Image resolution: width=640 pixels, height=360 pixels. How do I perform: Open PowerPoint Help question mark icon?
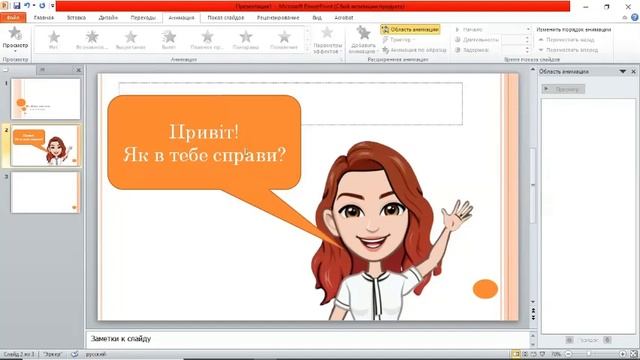(x=634, y=18)
